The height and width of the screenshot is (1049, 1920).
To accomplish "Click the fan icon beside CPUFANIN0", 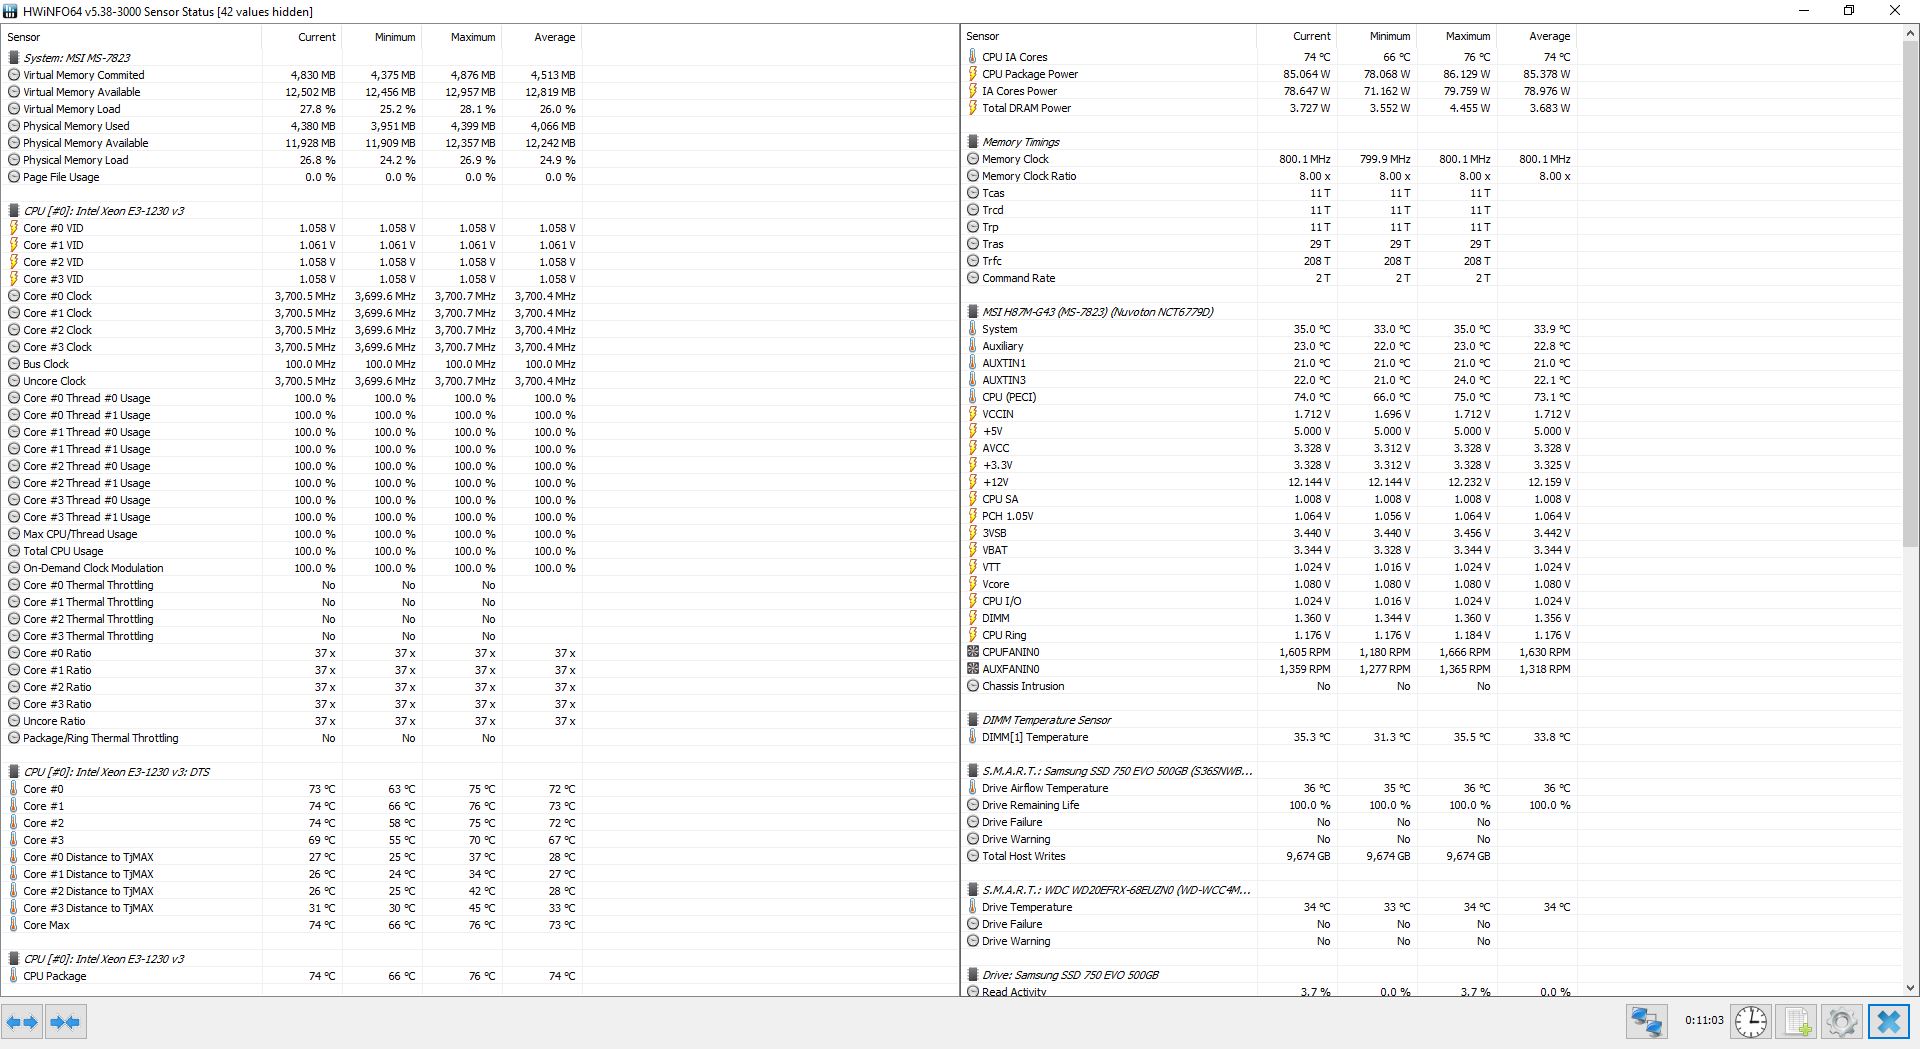I will [x=973, y=652].
